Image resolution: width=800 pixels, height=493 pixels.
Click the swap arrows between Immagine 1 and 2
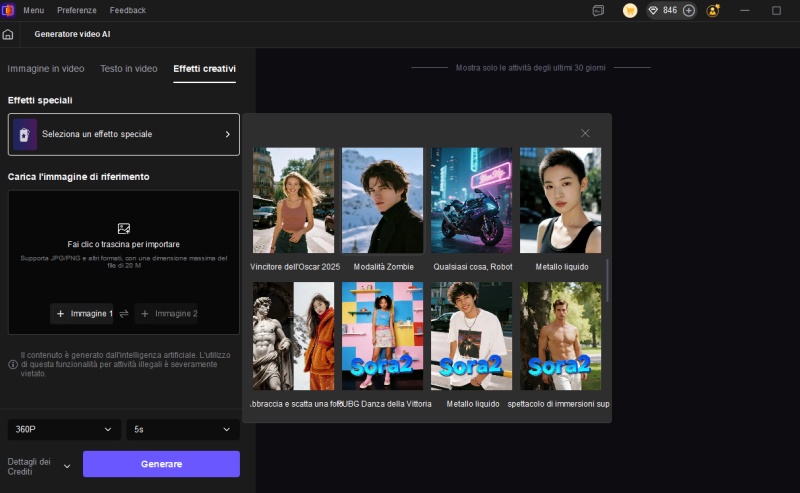(124, 314)
